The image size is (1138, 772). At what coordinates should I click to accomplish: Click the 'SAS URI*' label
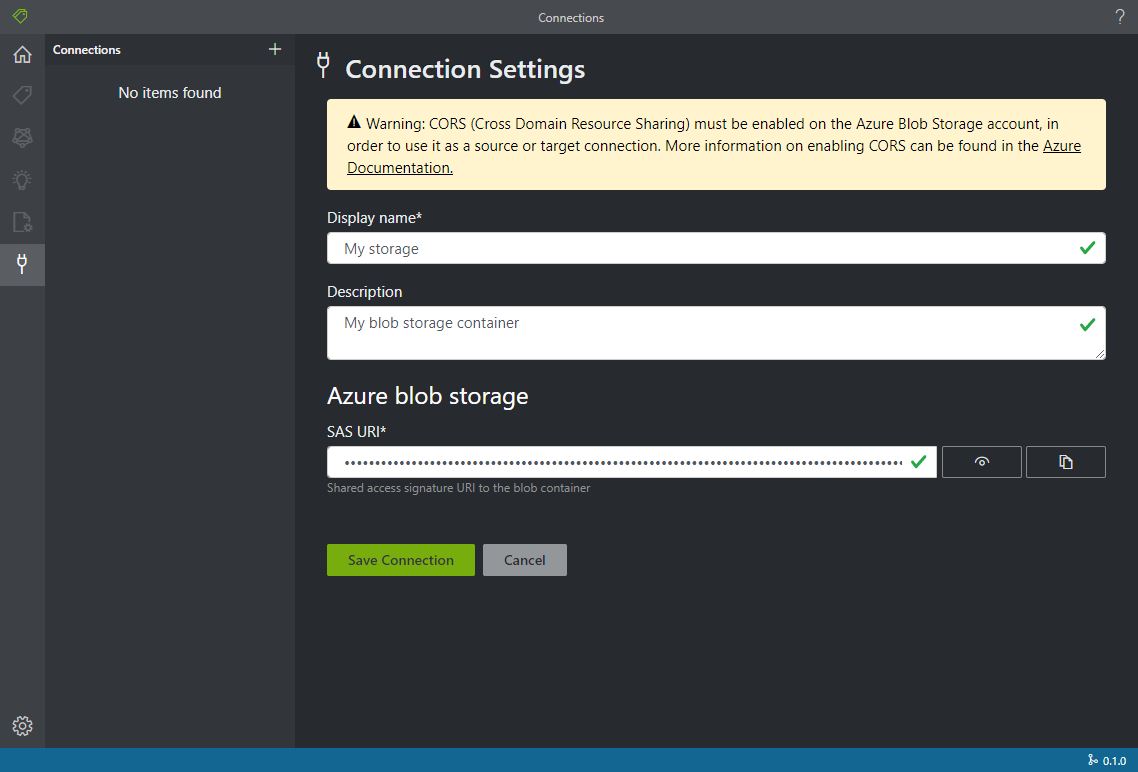(x=356, y=432)
